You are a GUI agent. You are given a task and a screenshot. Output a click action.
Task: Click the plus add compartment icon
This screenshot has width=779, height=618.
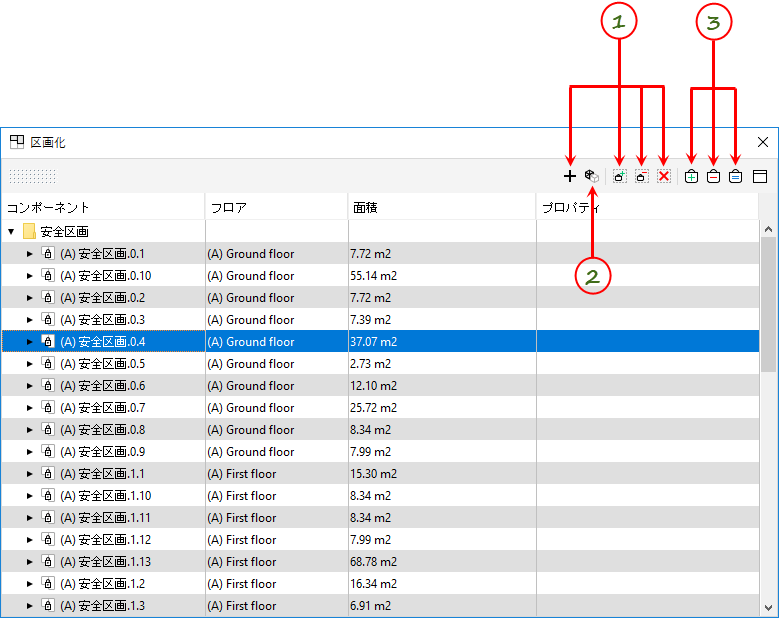pos(570,176)
